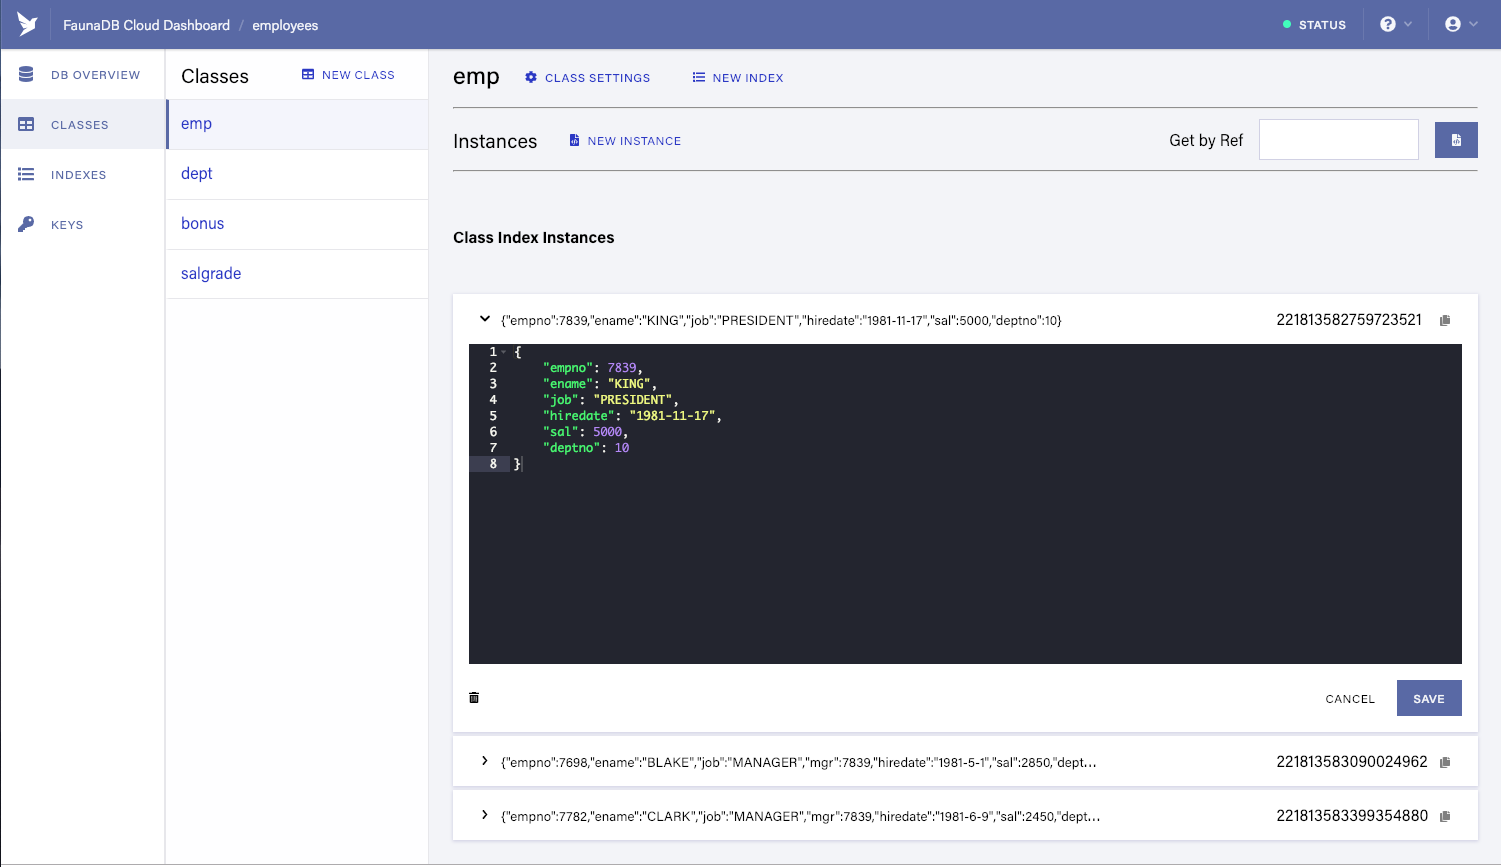Viewport: 1501px width, 867px height.
Task: Open user account menu
Action: pos(1461,24)
